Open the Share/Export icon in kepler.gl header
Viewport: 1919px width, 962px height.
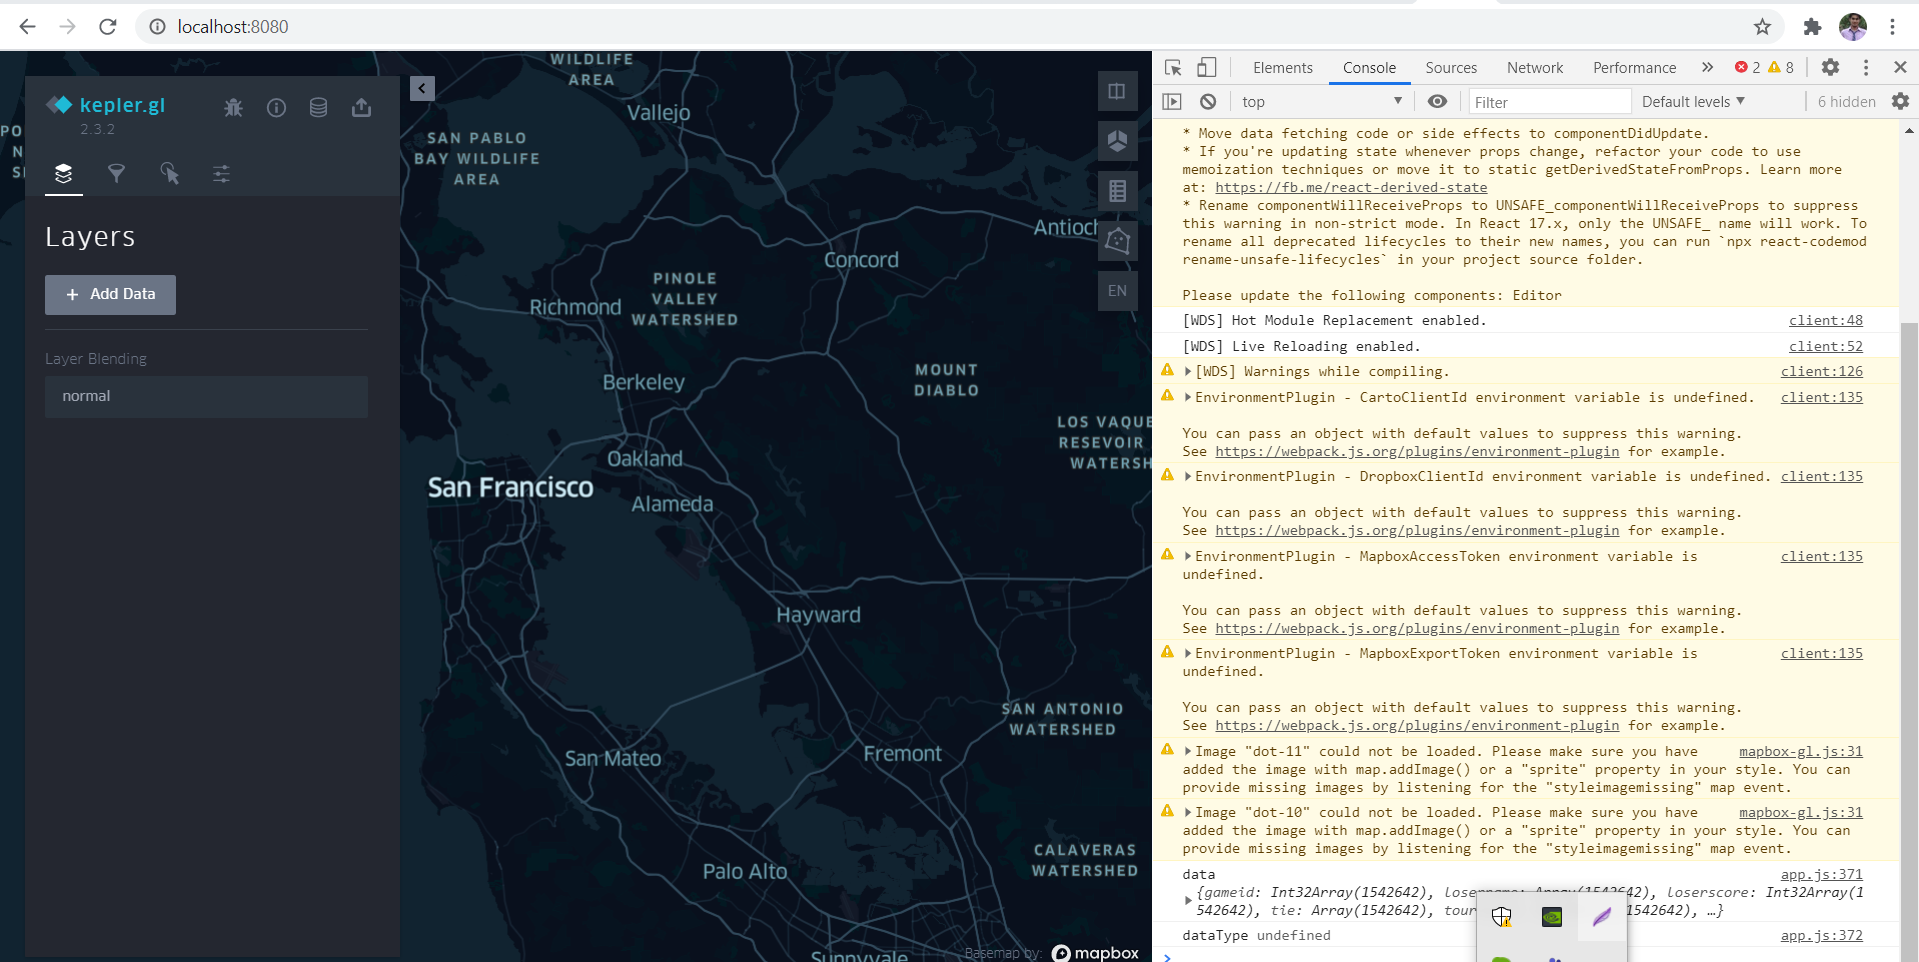tap(361, 107)
